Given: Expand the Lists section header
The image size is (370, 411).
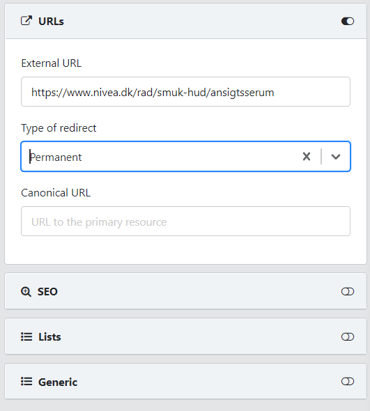Looking at the screenshot, I should 185,336.
